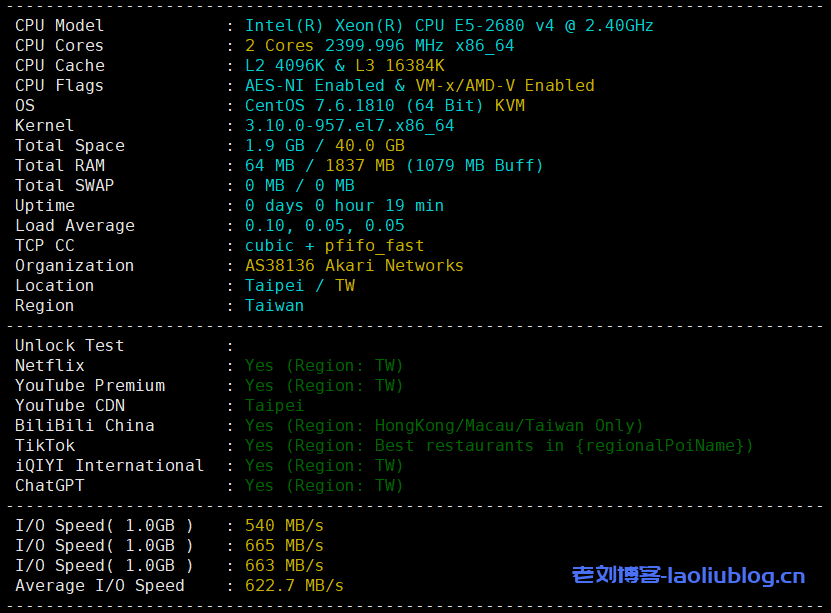Select the Average I/O Speed 622.7 MB/s value

294,585
